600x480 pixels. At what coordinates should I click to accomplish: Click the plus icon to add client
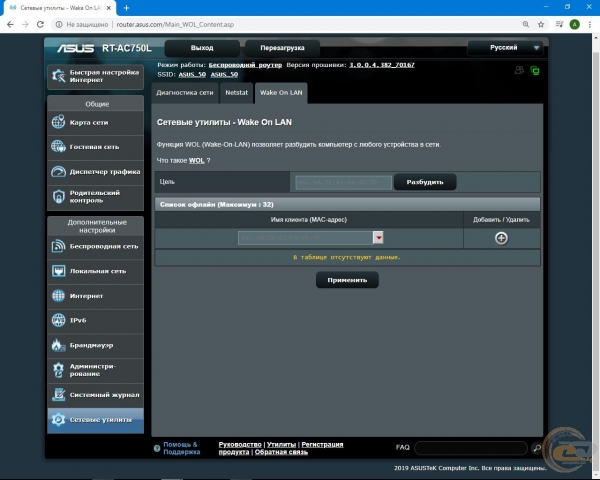(x=501, y=238)
